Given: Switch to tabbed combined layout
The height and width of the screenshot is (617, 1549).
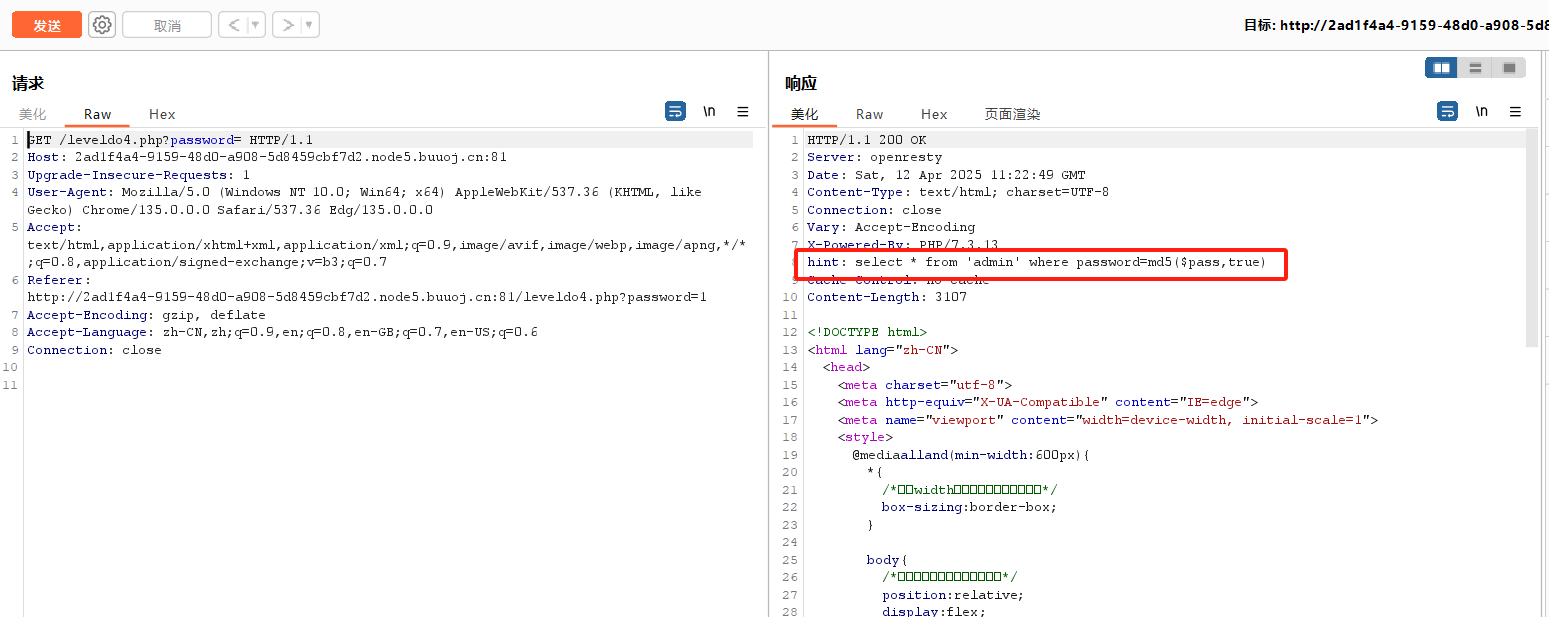Looking at the screenshot, I should [1509, 68].
